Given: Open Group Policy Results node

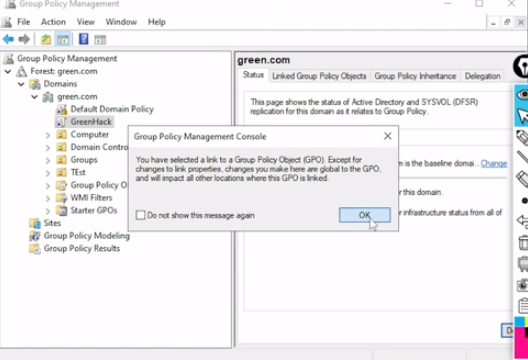Looking at the screenshot, I should click(81, 249).
